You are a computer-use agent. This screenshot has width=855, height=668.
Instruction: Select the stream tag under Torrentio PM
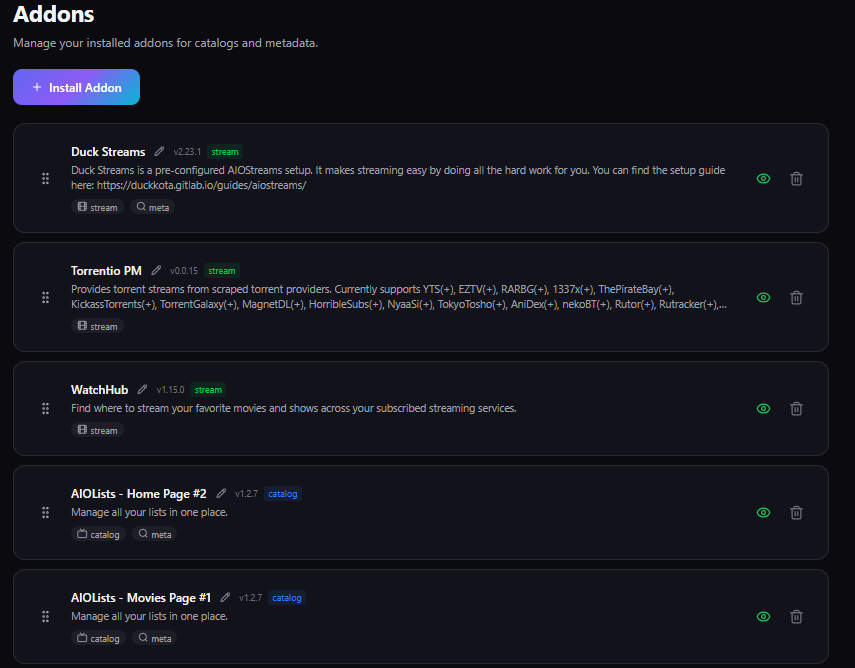pyautogui.click(x=97, y=327)
